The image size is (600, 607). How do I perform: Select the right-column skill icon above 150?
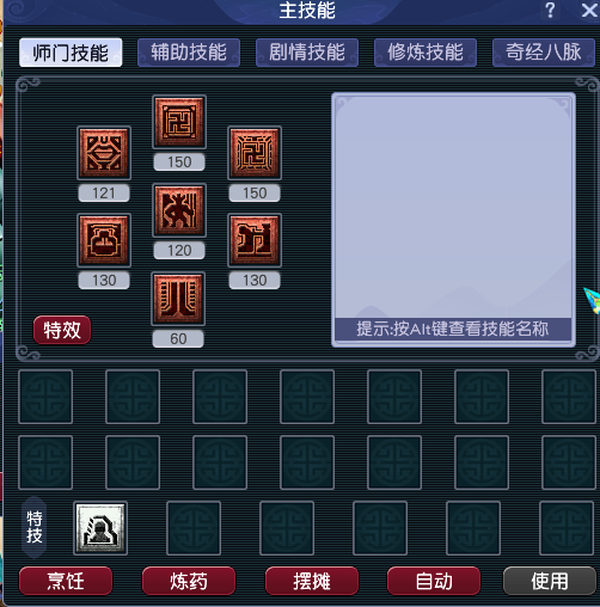click(x=254, y=153)
